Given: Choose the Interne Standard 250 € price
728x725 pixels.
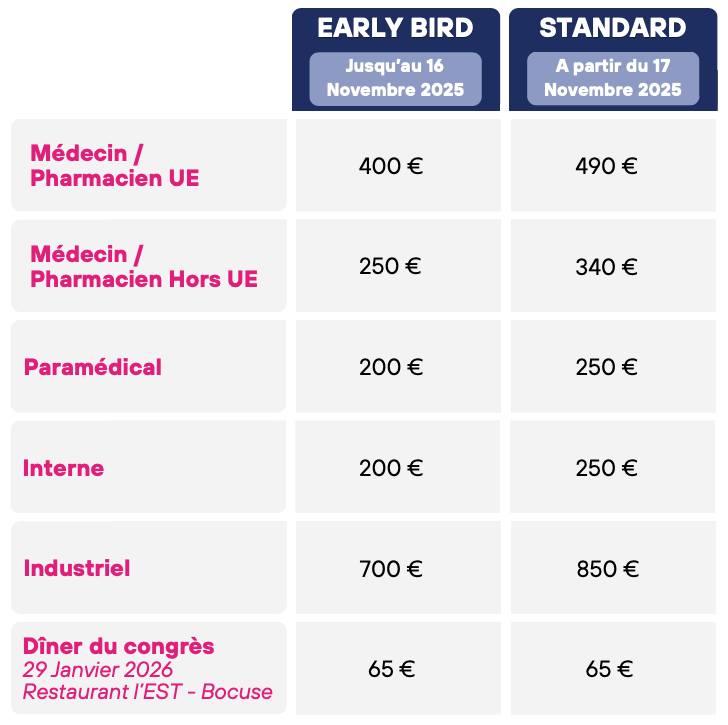Looking at the screenshot, I should tap(606, 468).
